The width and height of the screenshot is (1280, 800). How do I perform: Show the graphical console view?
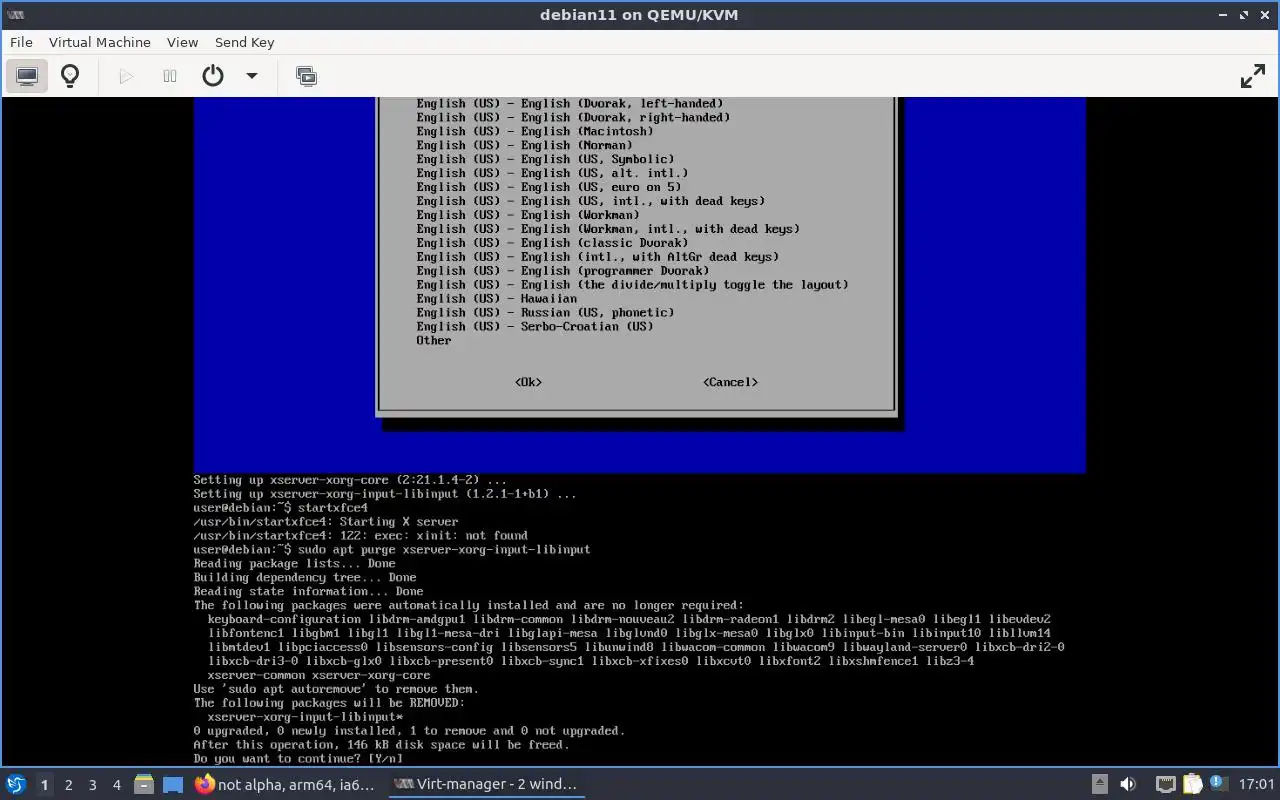pyautogui.click(x=27, y=76)
